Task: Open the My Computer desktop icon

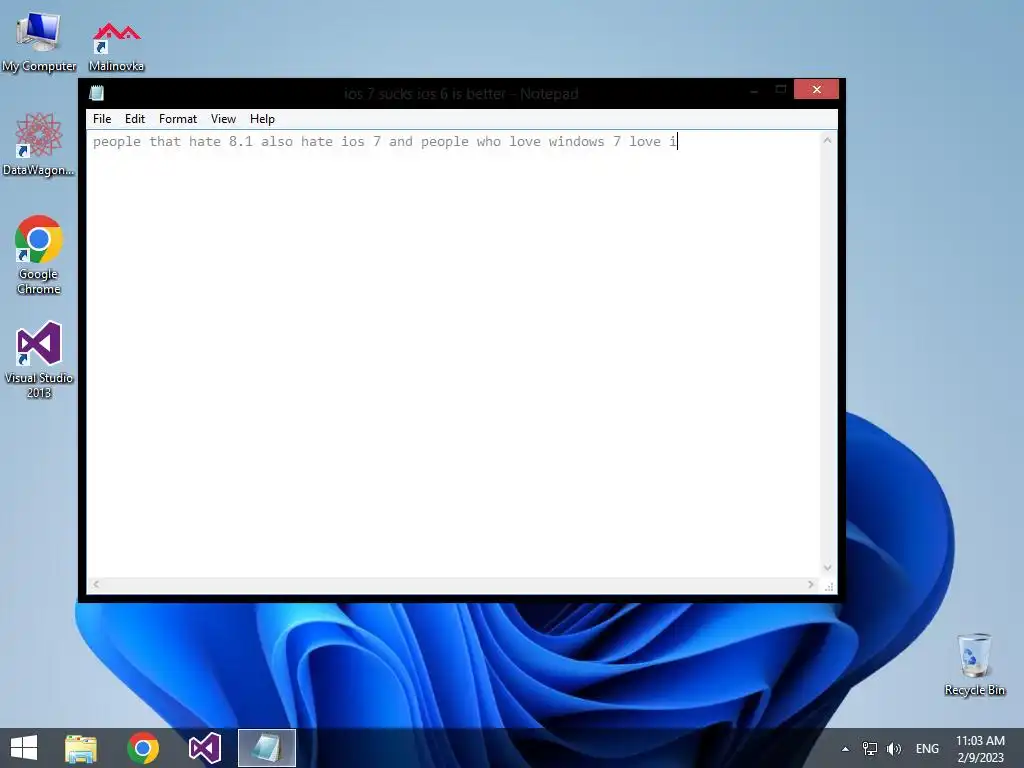Action: click(x=39, y=40)
